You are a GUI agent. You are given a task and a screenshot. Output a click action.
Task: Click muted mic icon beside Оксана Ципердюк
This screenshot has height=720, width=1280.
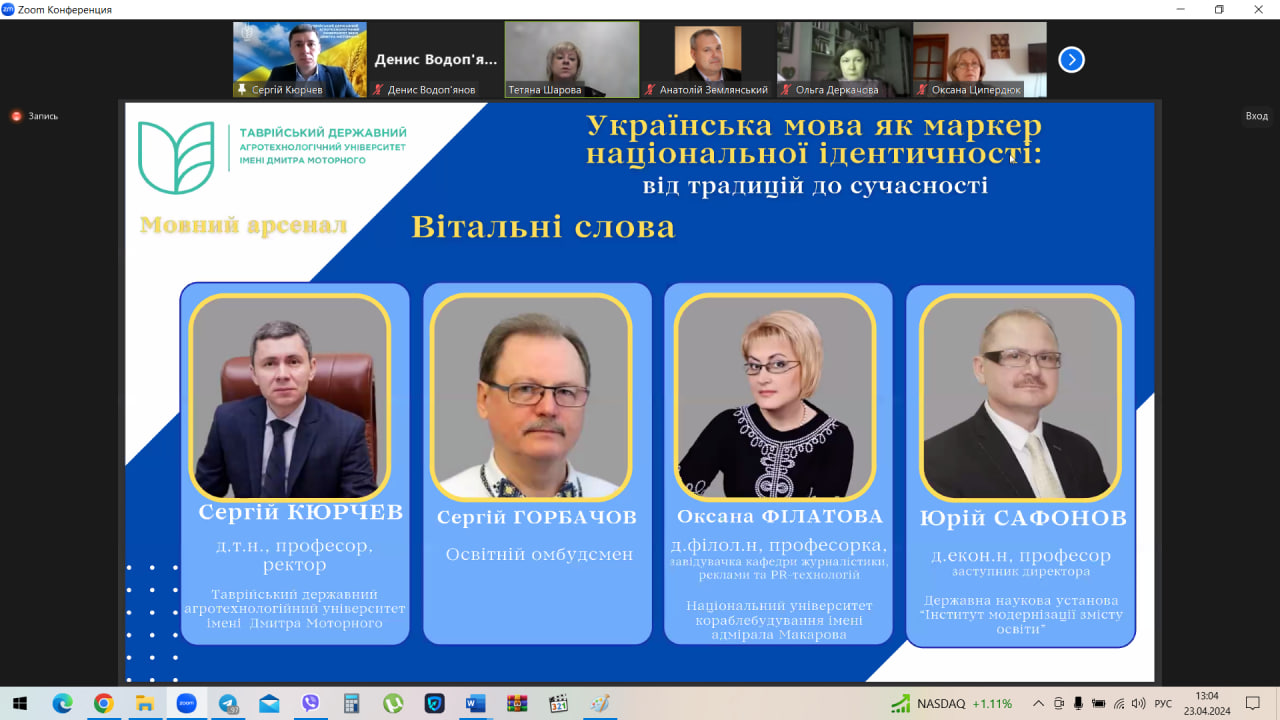point(922,90)
